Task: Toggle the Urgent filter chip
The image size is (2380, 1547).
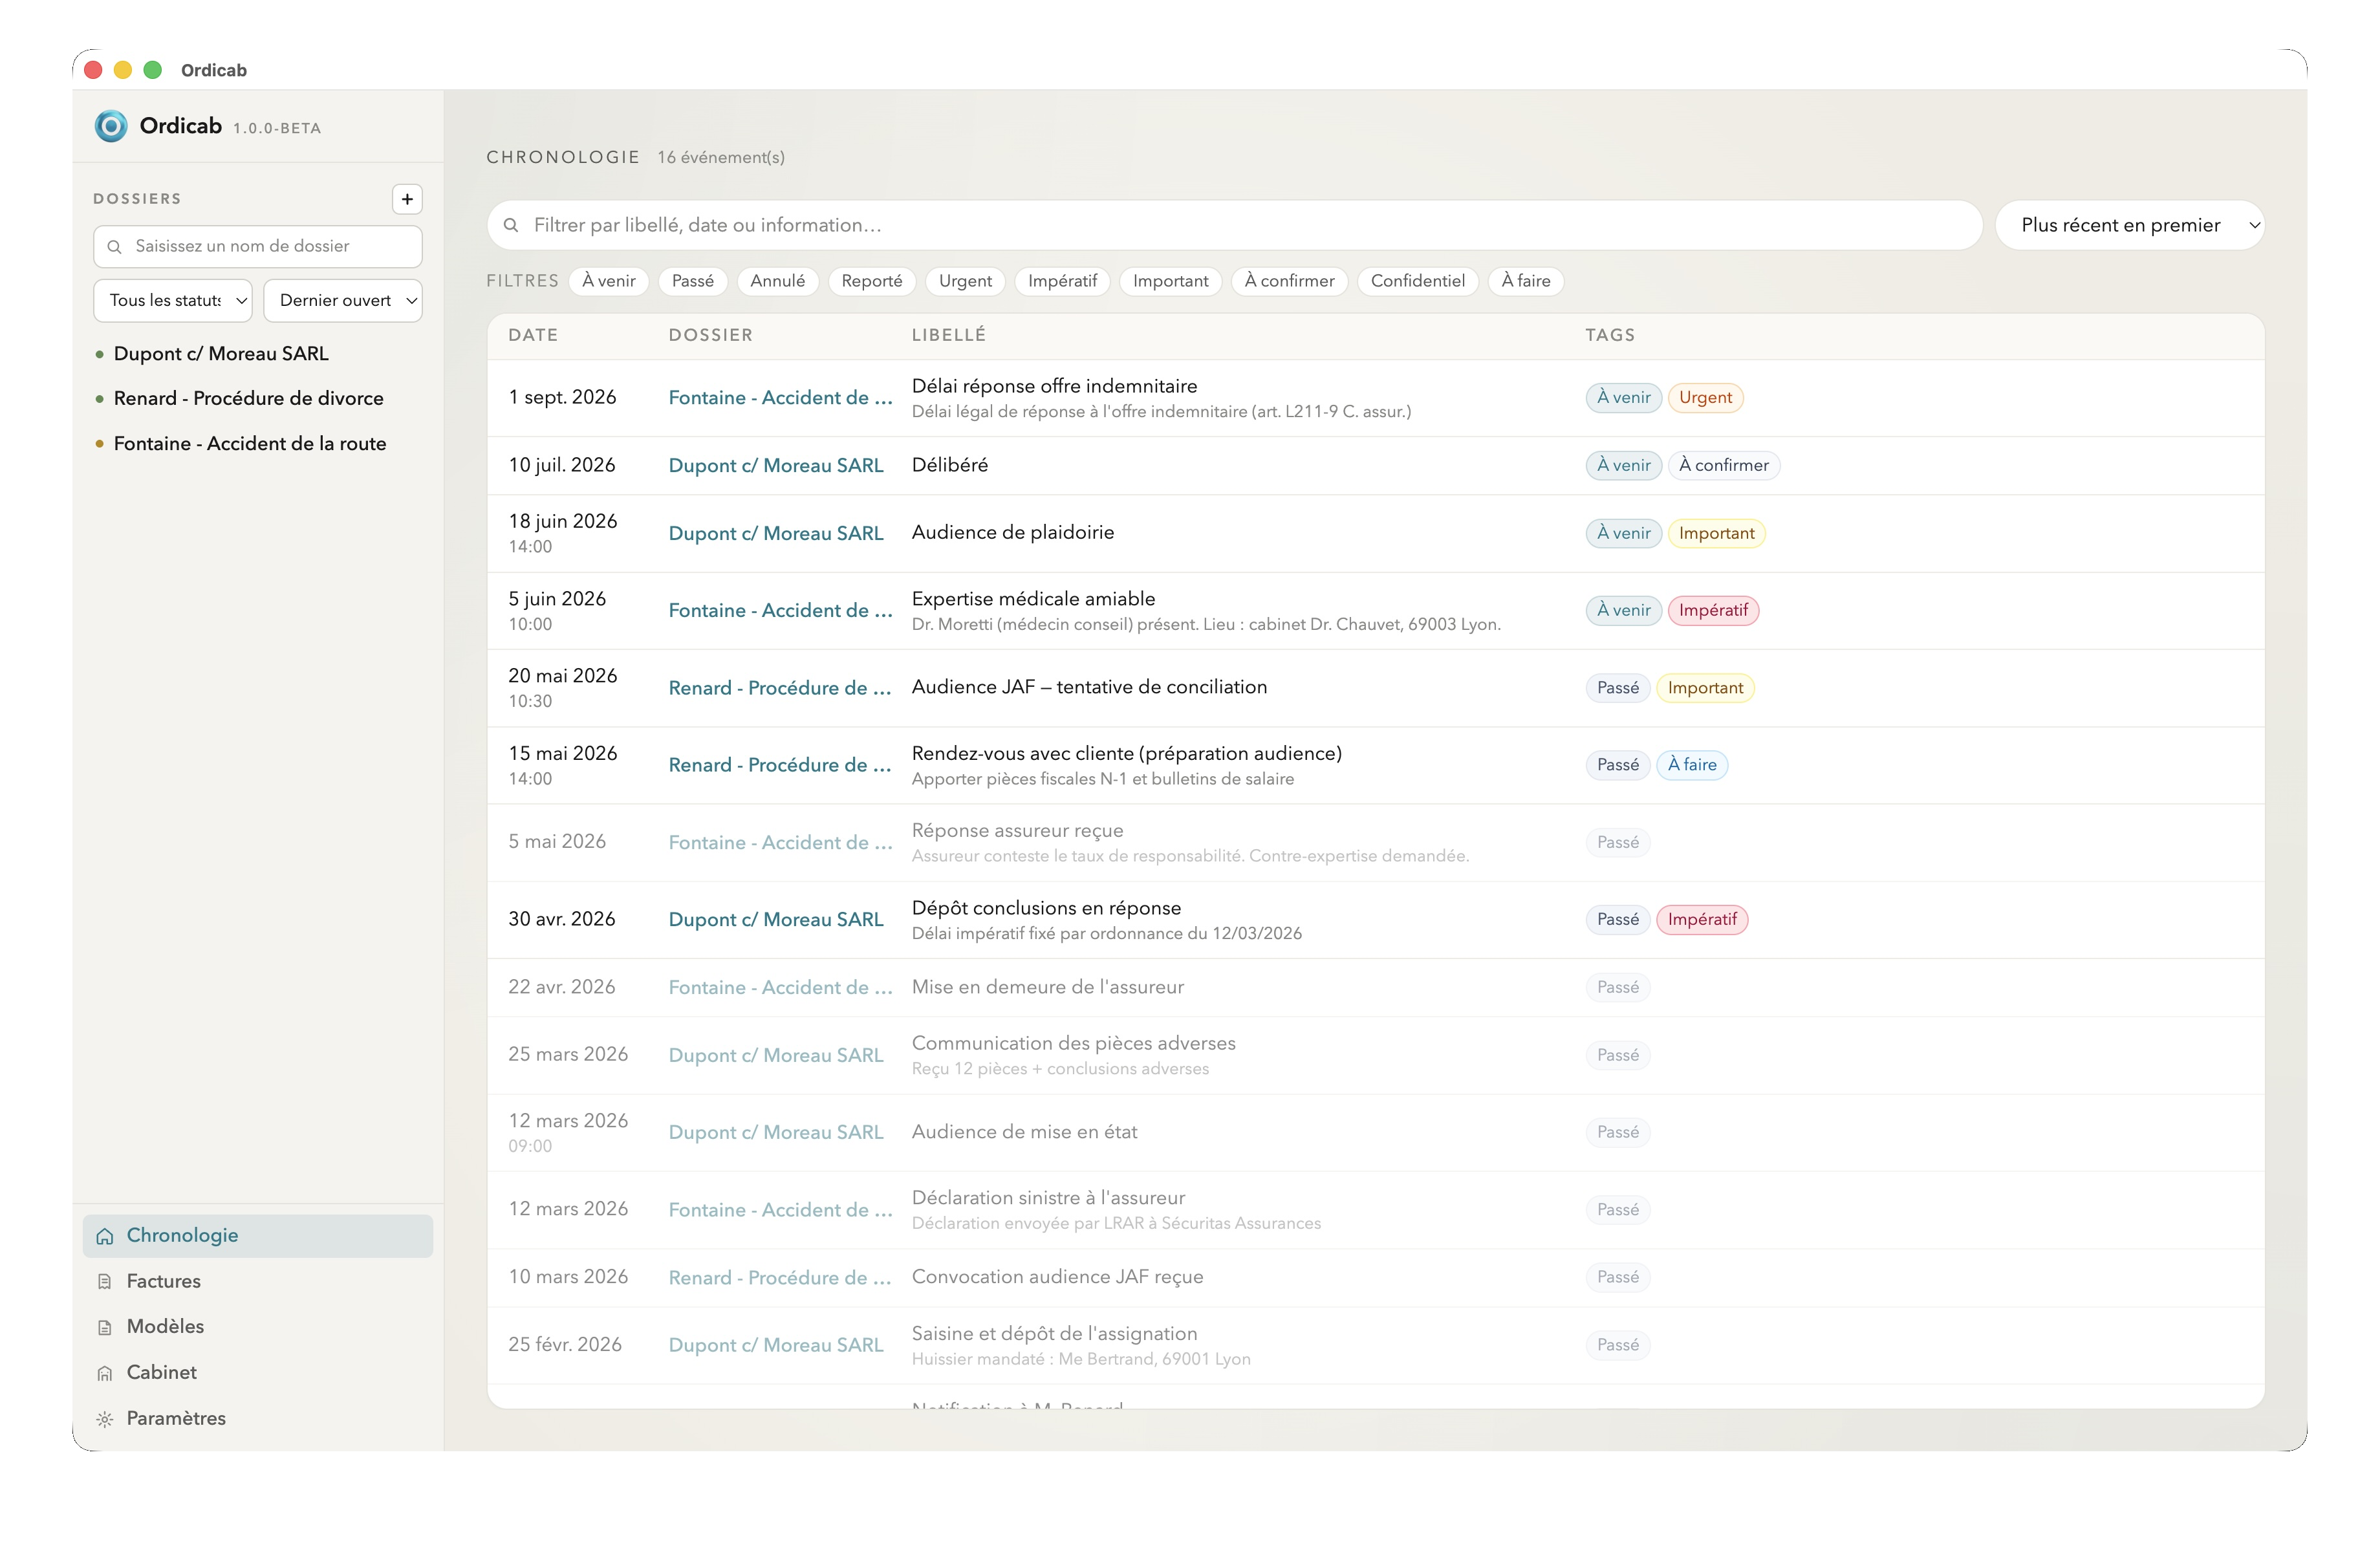Action: (965, 281)
